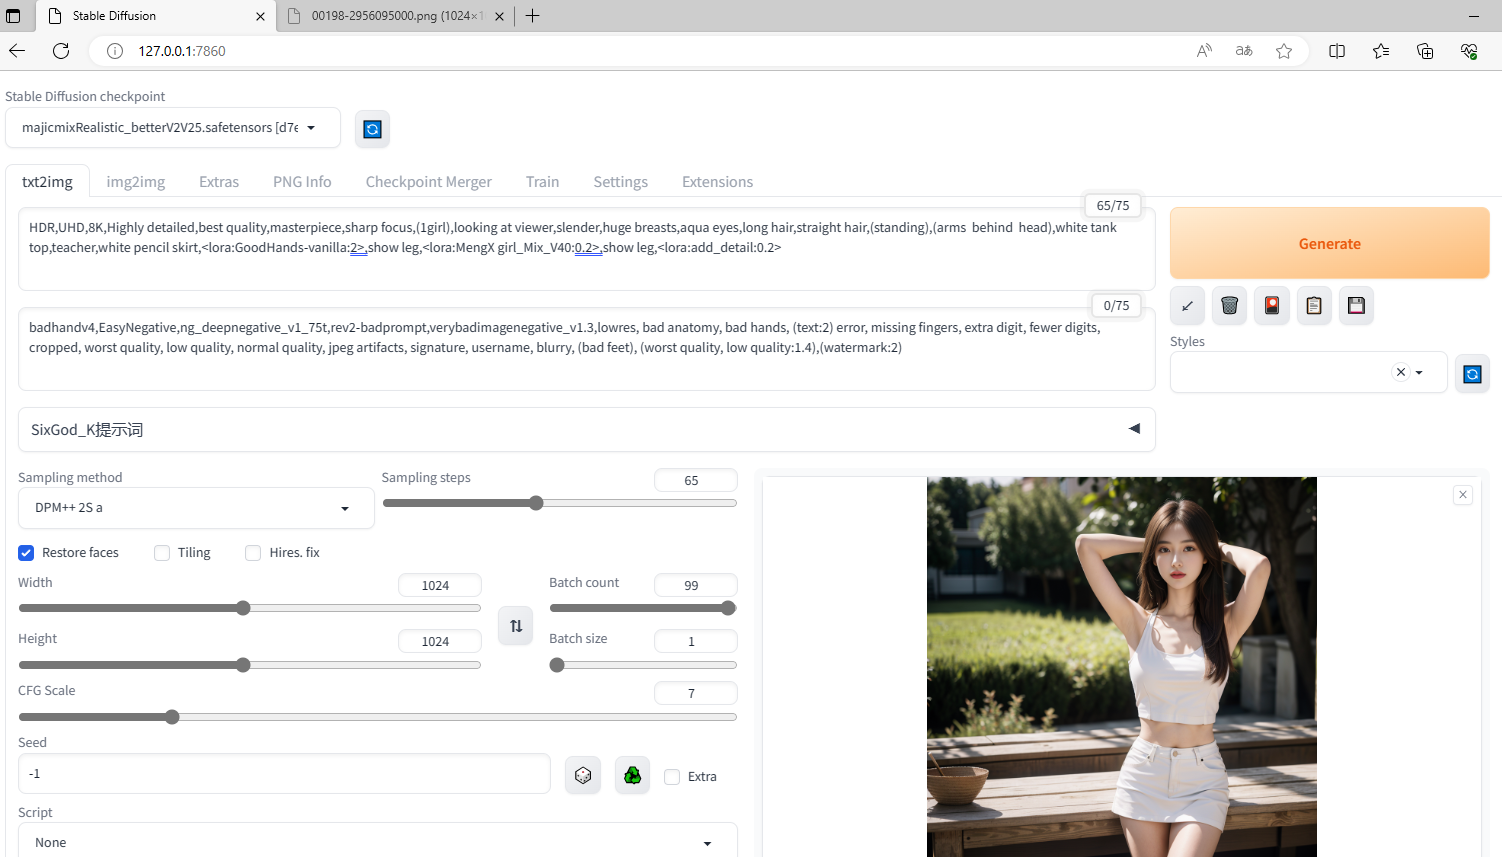1502x857 pixels.
Task: Enable the Hires. fix checkbox
Action: tap(253, 553)
